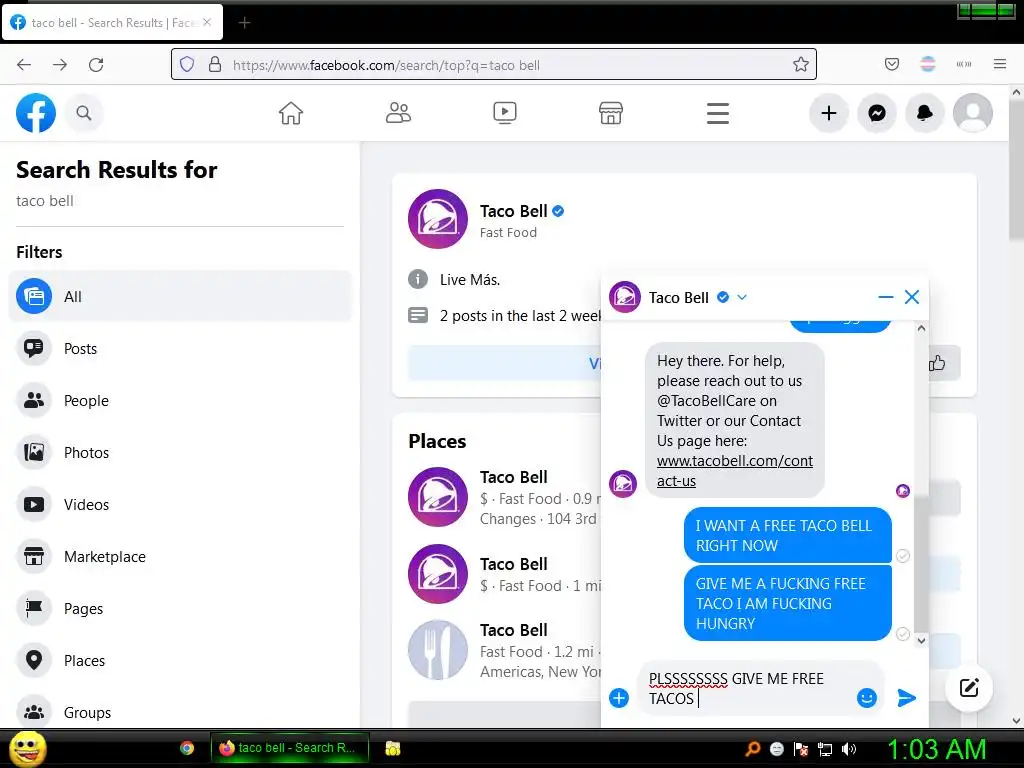Select the All filter
Screen dimensions: 1024x768
click(180, 296)
